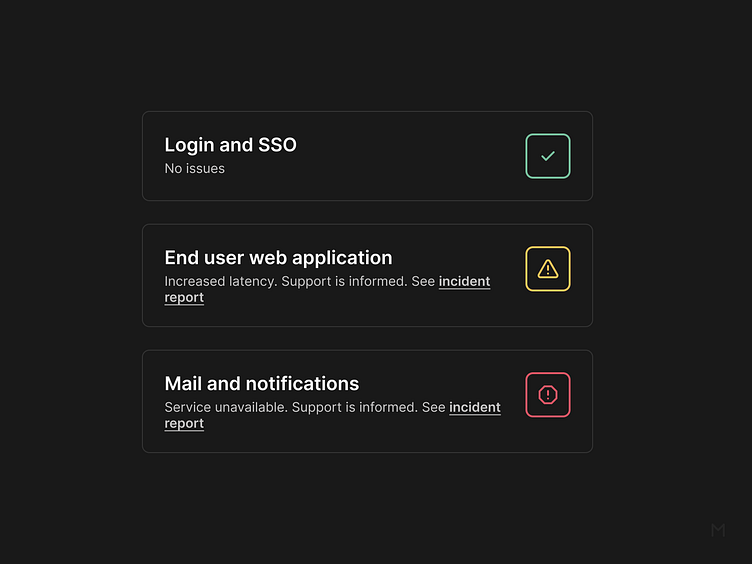Click the red error octagon icon
Viewport: 752px width, 564px height.
pyautogui.click(x=548, y=395)
